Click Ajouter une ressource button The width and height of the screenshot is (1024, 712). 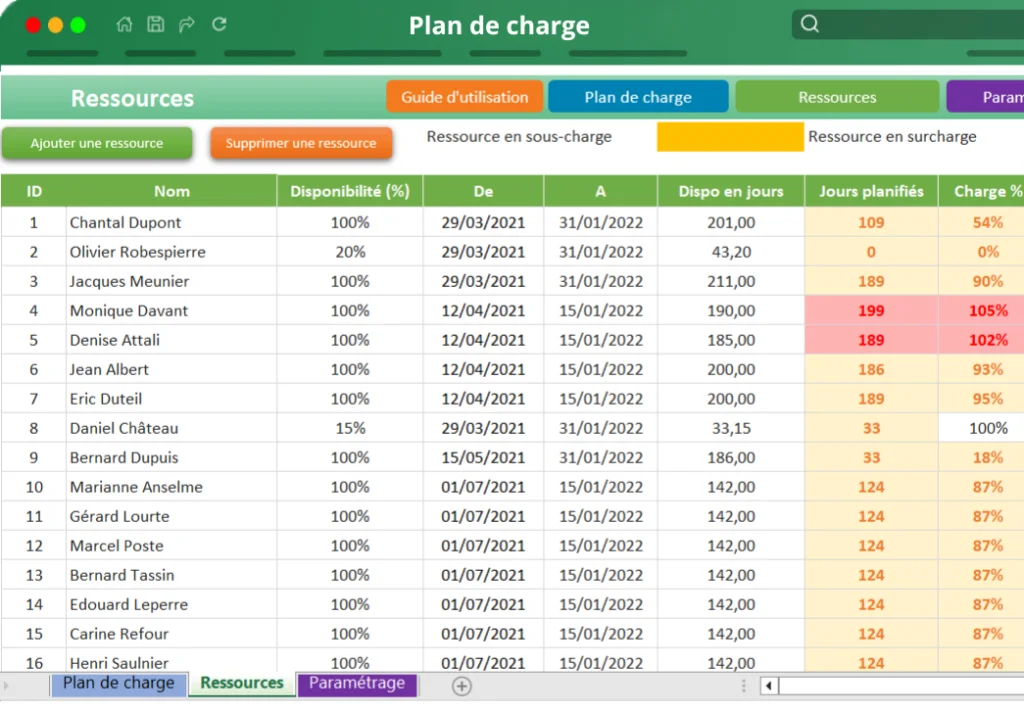(x=97, y=143)
